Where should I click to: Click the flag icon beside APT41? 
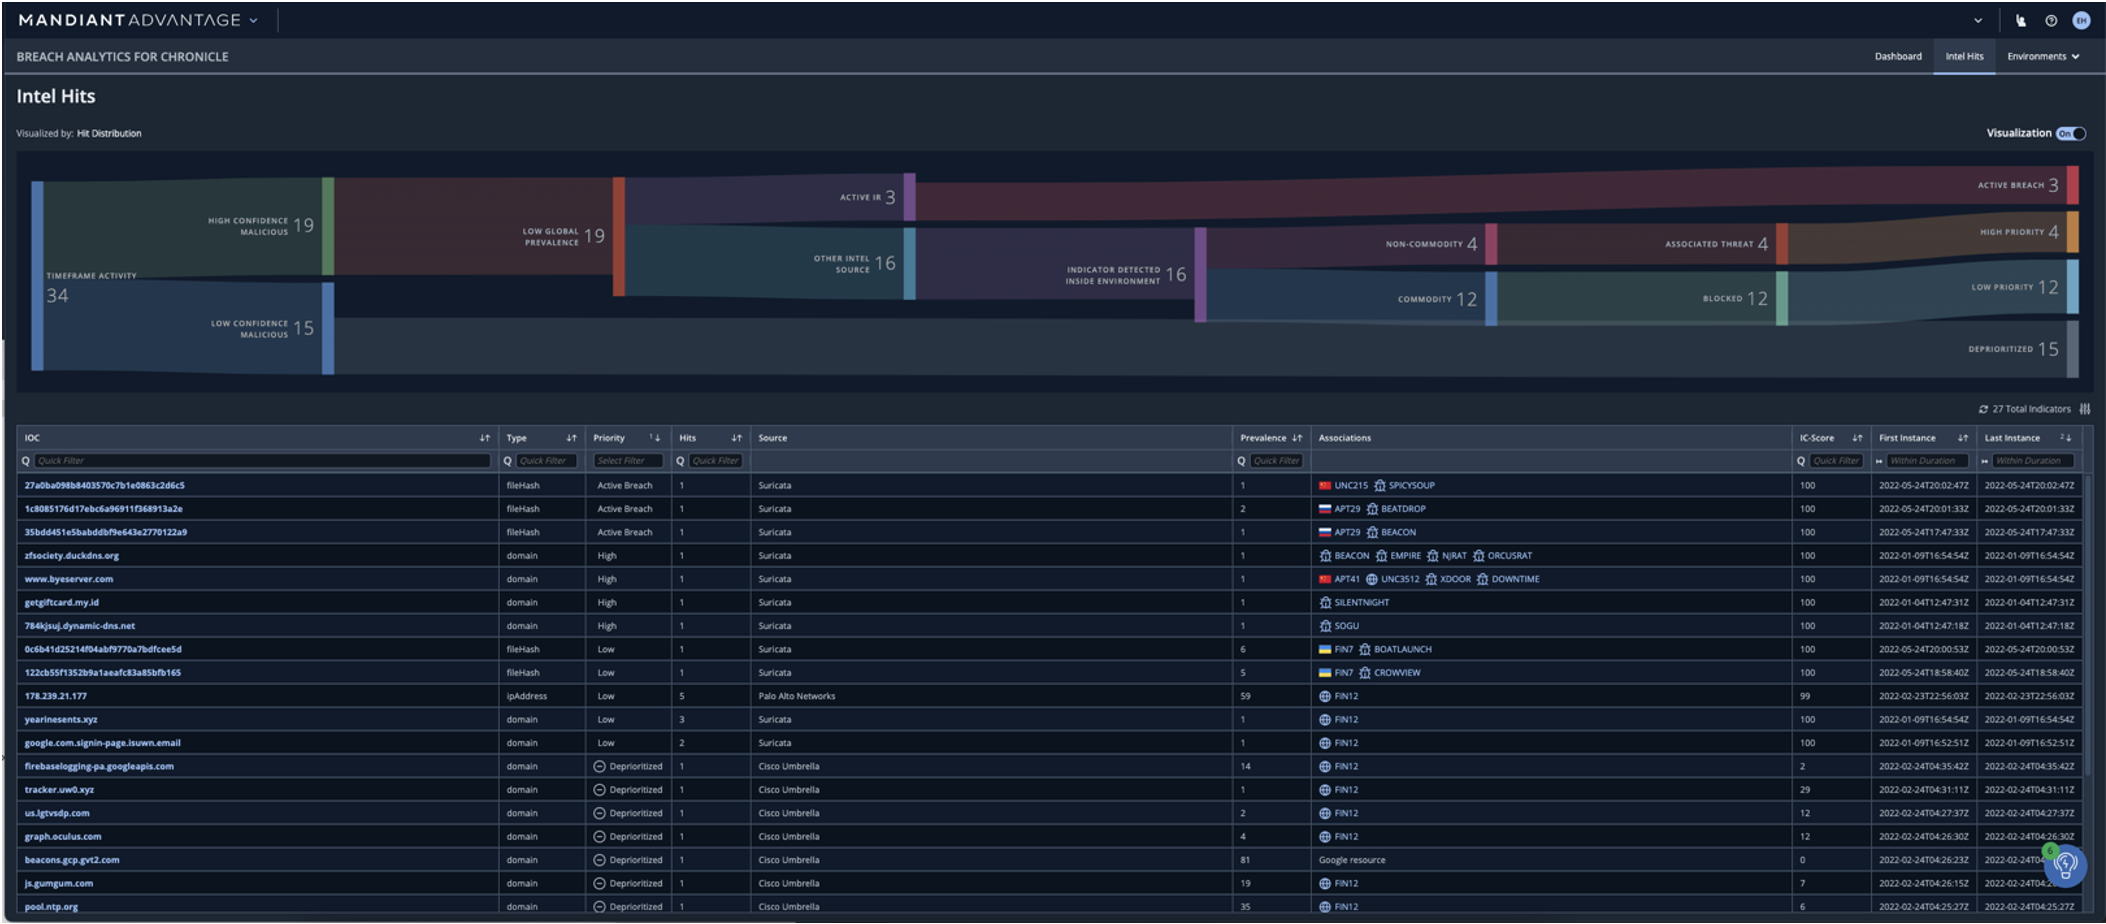point(1325,579)
